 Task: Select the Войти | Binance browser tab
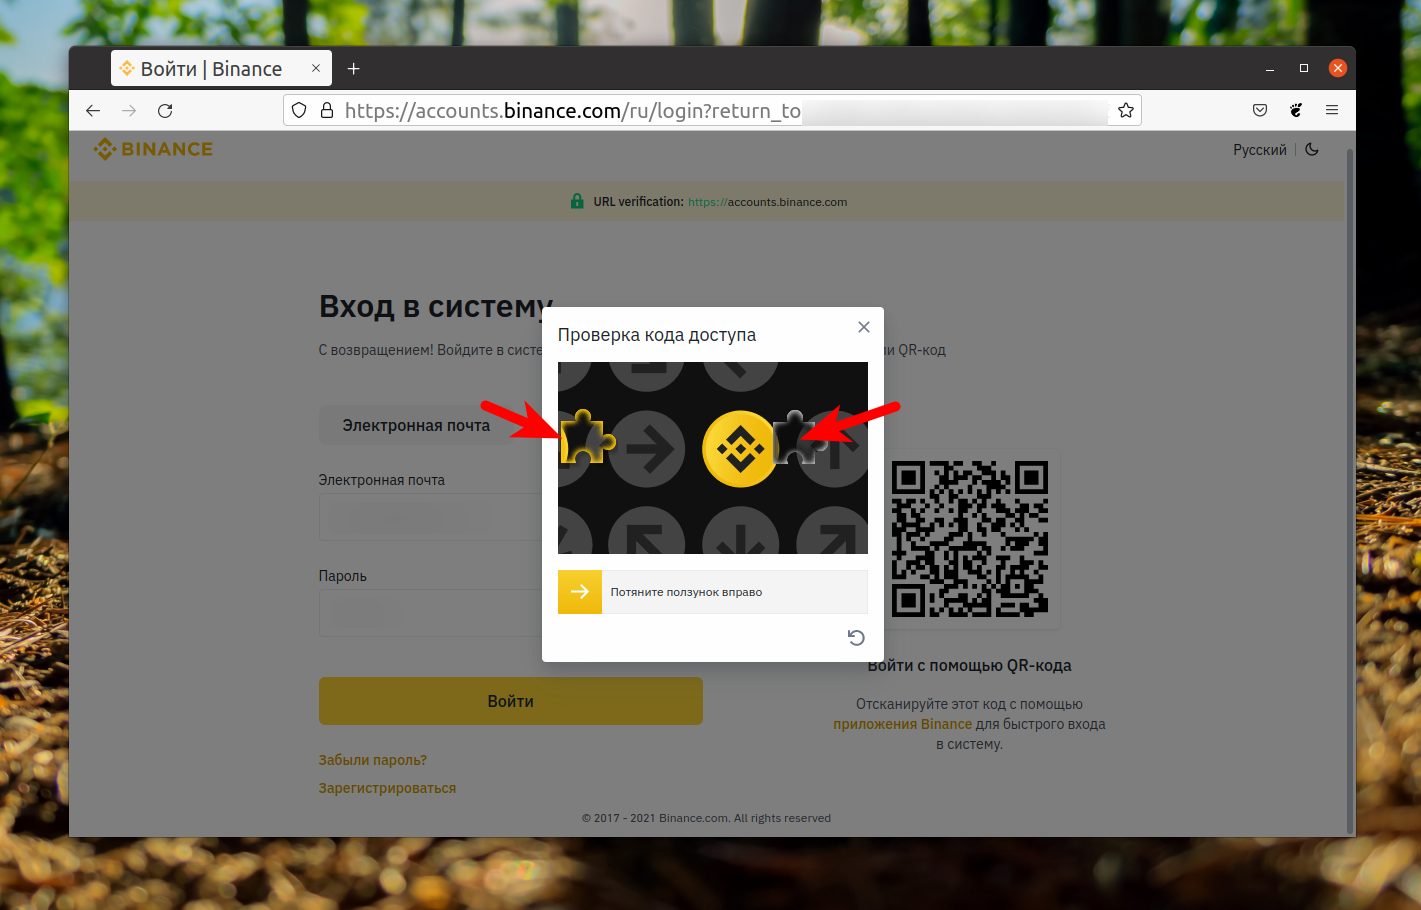(x=221, y=68)
